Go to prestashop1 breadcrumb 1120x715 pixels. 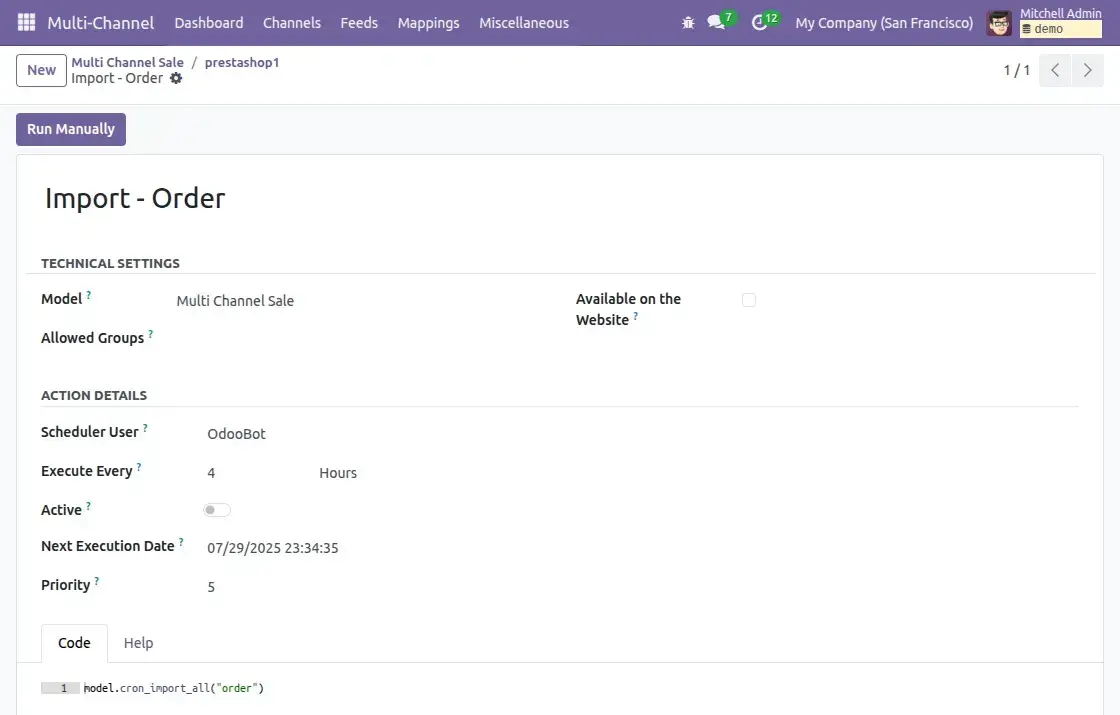tap(242, 62)
